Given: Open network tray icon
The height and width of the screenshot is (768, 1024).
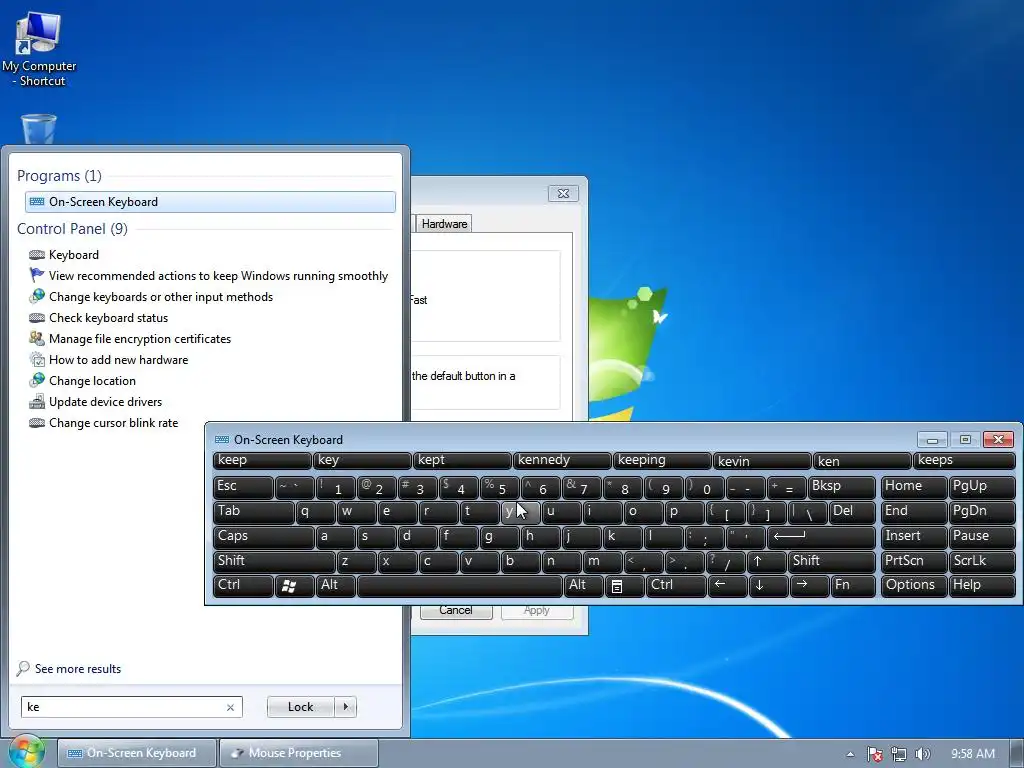Looking at the screenshot, I should coord(899,754).
